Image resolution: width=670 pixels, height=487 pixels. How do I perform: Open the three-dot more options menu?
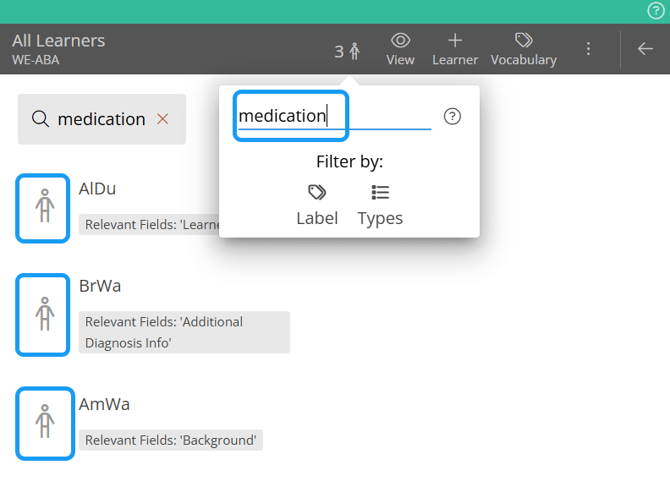(588, 49)
